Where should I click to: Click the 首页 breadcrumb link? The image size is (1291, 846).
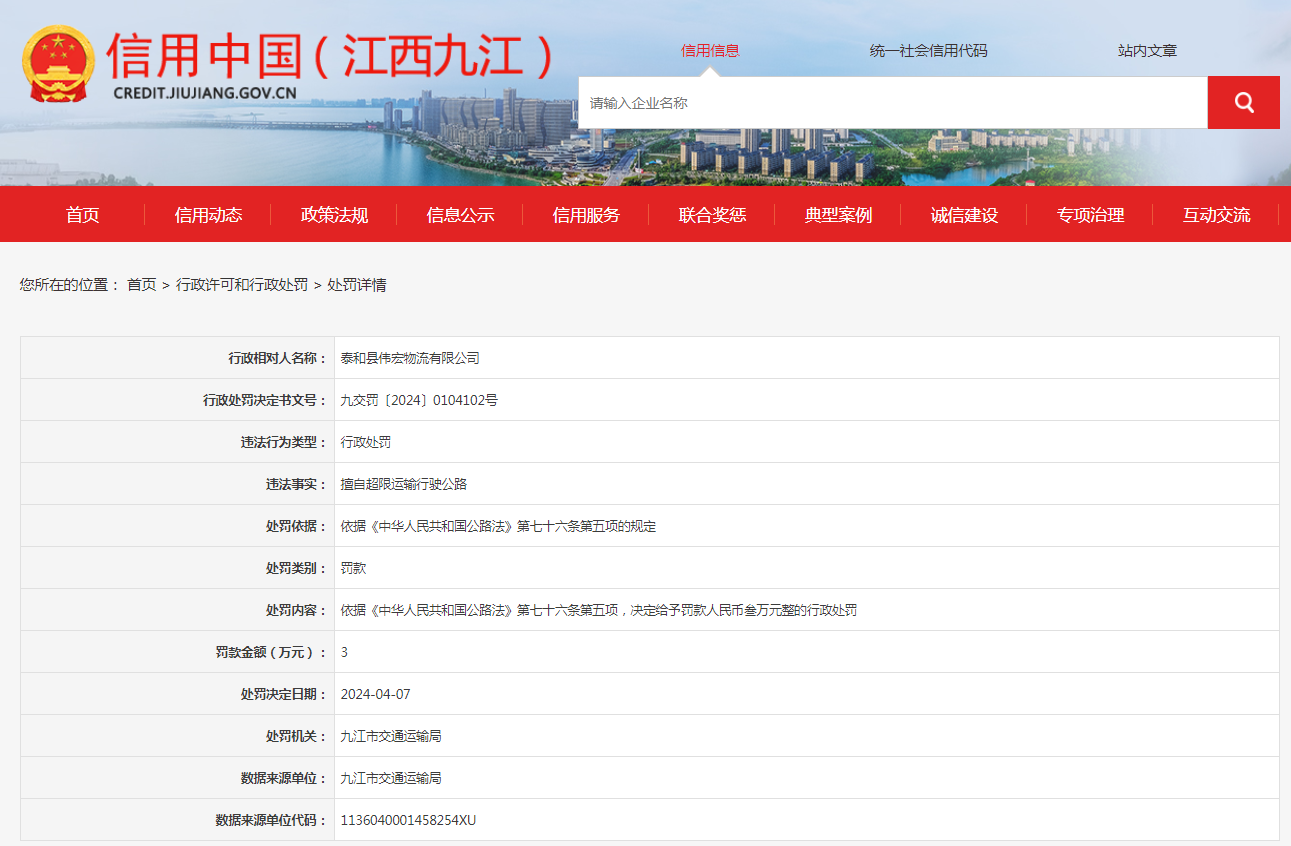point(141,285)
